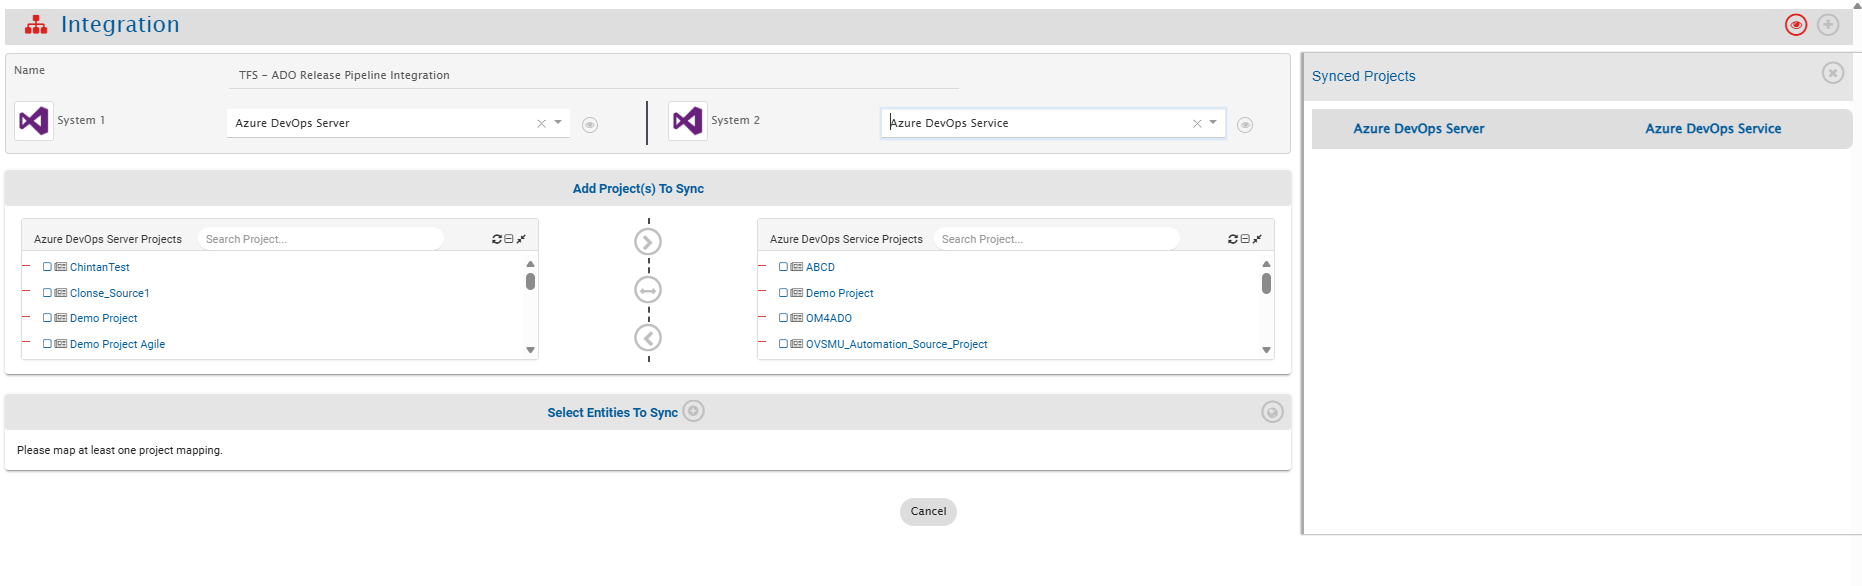Collapse the Server Projects panel using pin icon
Image resolution: width=1862 pixels, height=586 pixels.
coord(521,239)
